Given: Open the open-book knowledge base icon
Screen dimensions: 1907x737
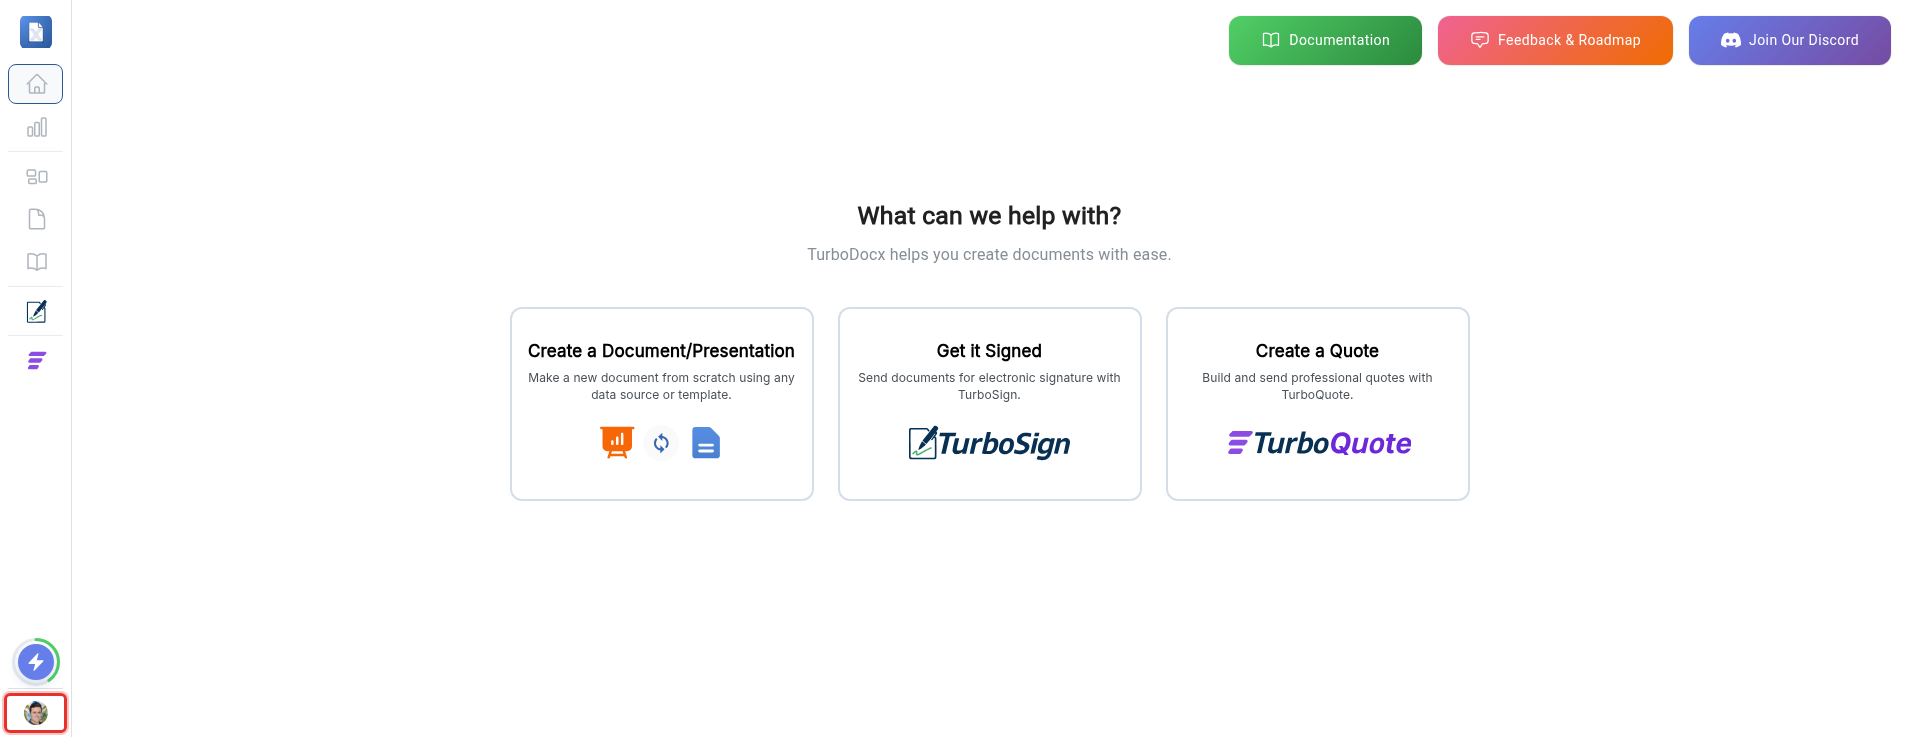Looking at the screenshot, I should click(x=37, y=262).
